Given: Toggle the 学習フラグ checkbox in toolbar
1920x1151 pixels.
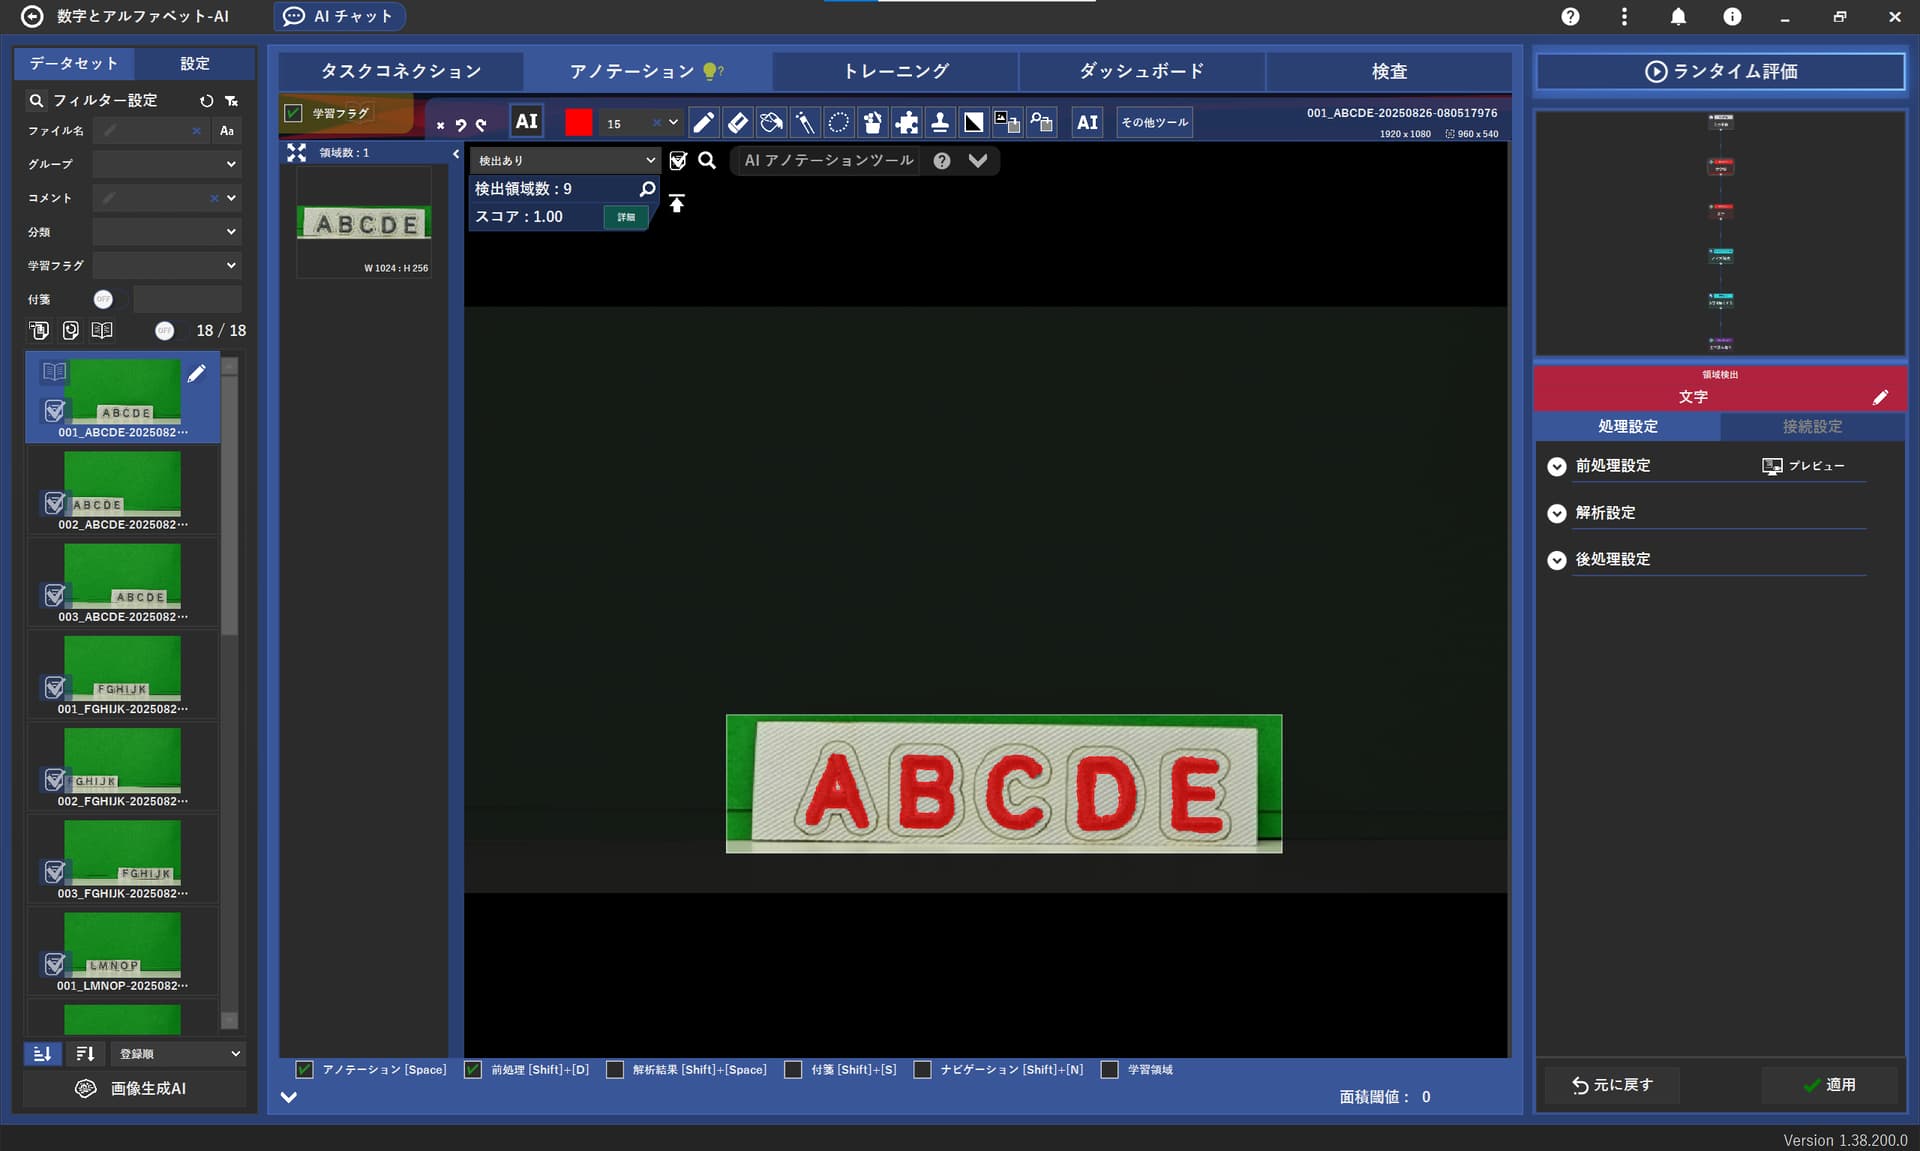Looking at the screenshot, I should point(293,113).
